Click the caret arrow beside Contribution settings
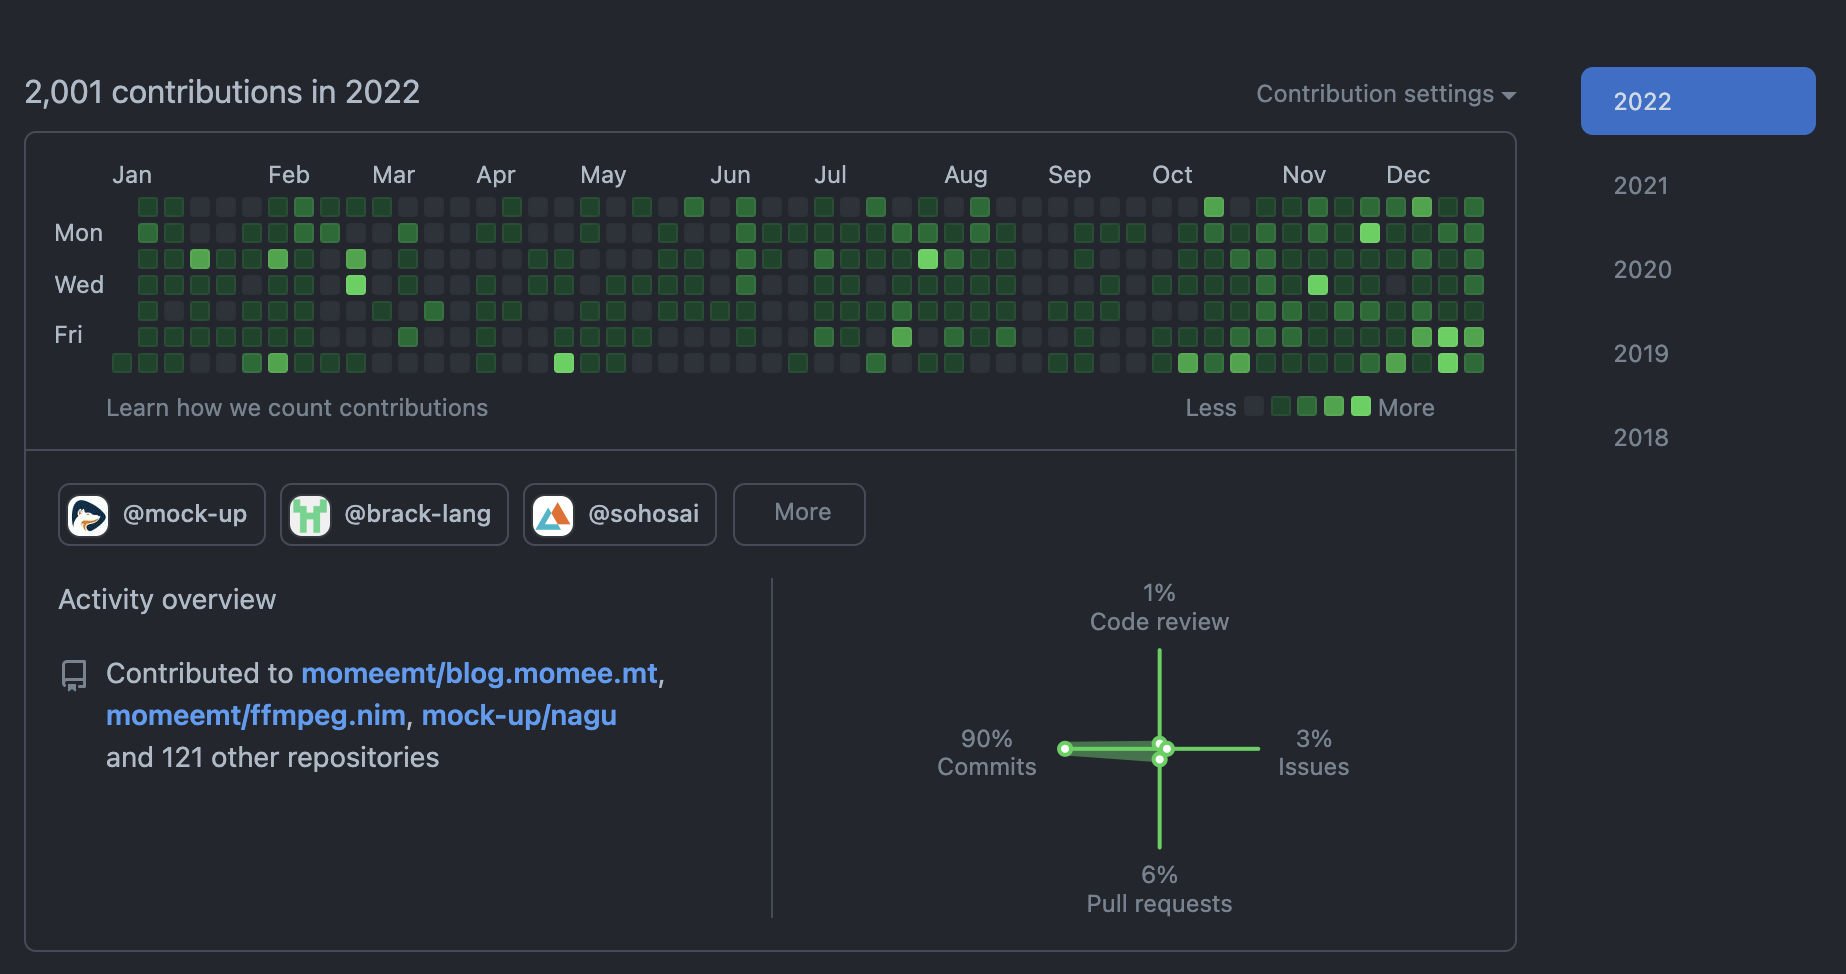 (1509, 95)
